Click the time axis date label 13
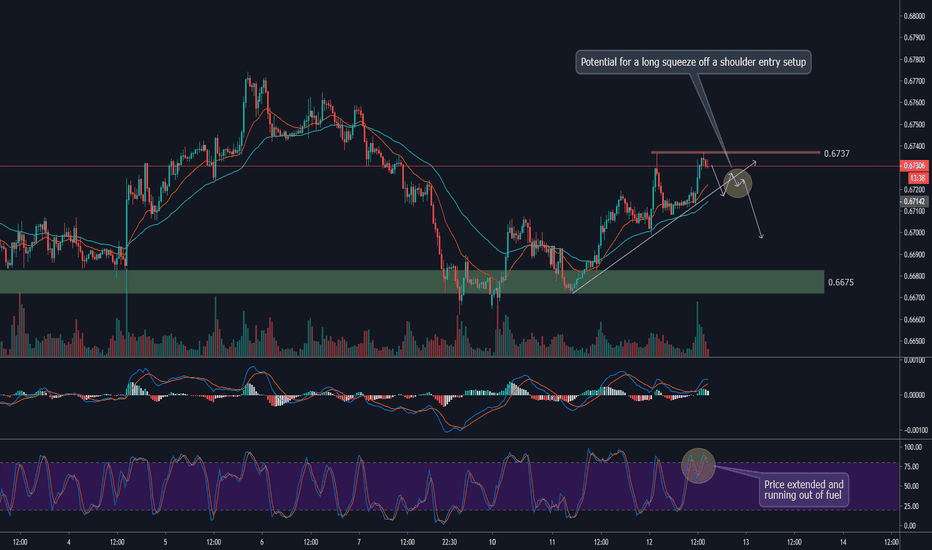 [x=746, y=542]
